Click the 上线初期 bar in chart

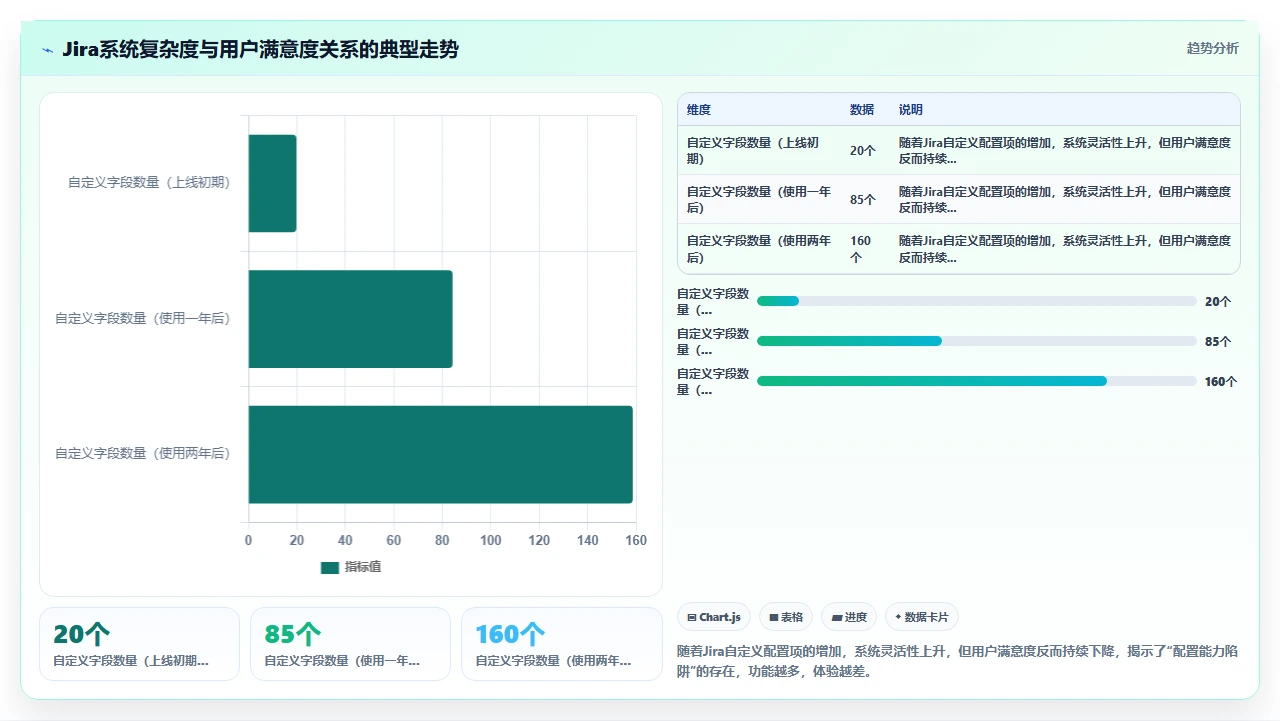(x=273, y=183)
